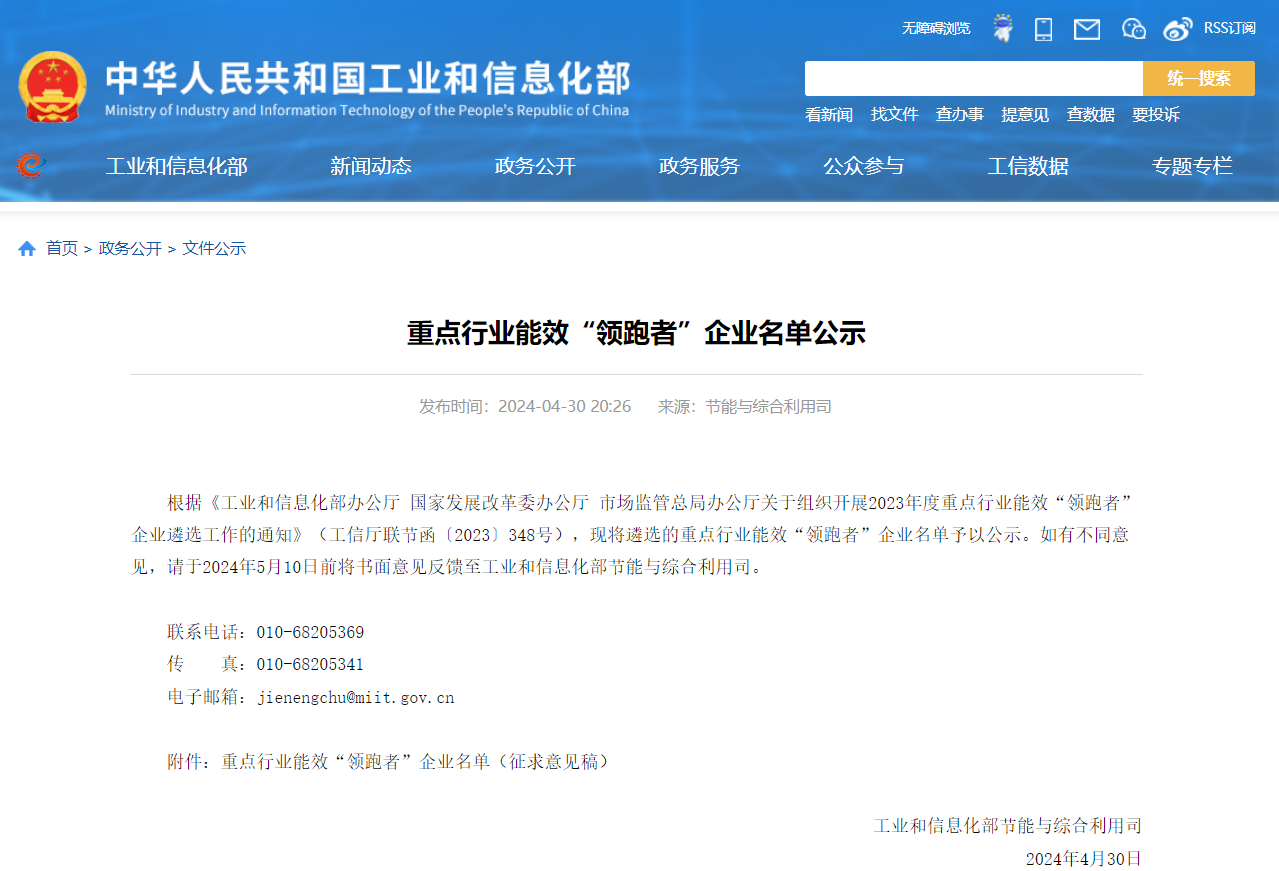Click the envelope mail icon
Image resolution: width=1279 pixels, height=871 pixels.
1087,29
